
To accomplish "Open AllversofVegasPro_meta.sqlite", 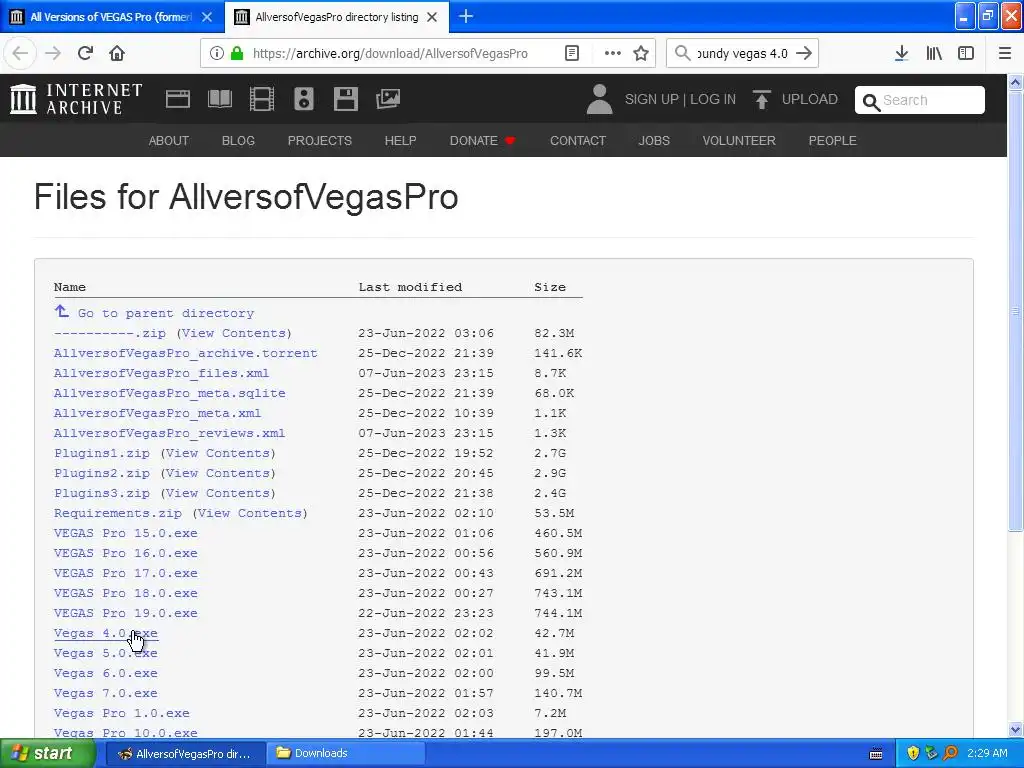I will click(x=170, y=393).
